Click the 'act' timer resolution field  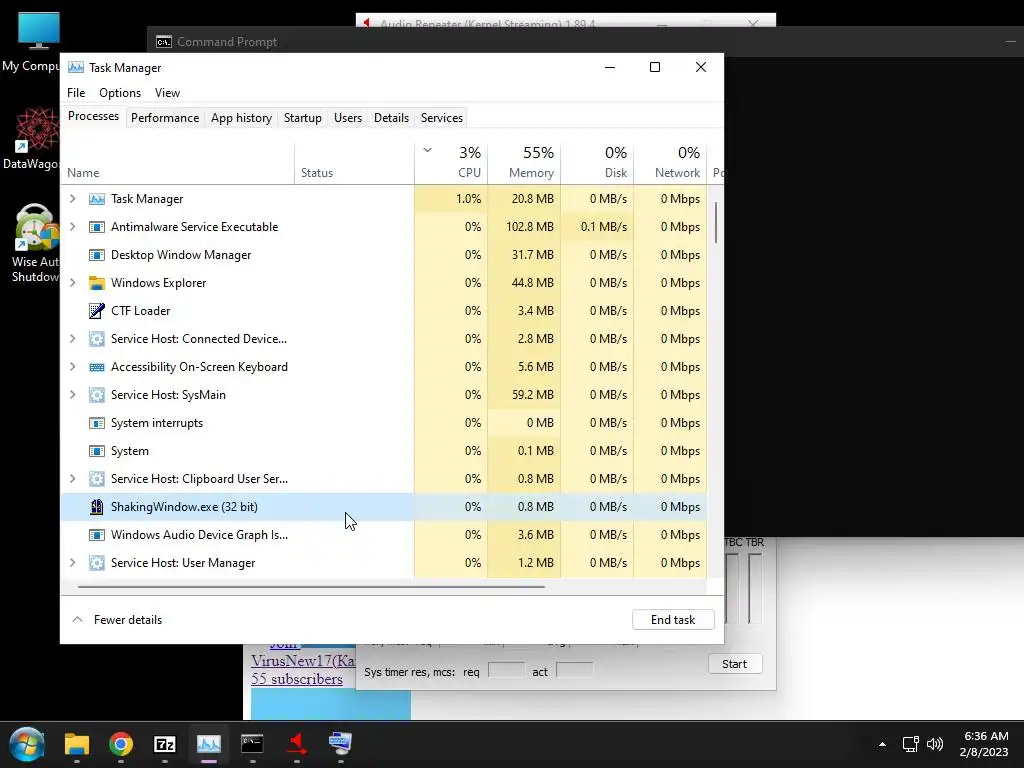point(574,671)
